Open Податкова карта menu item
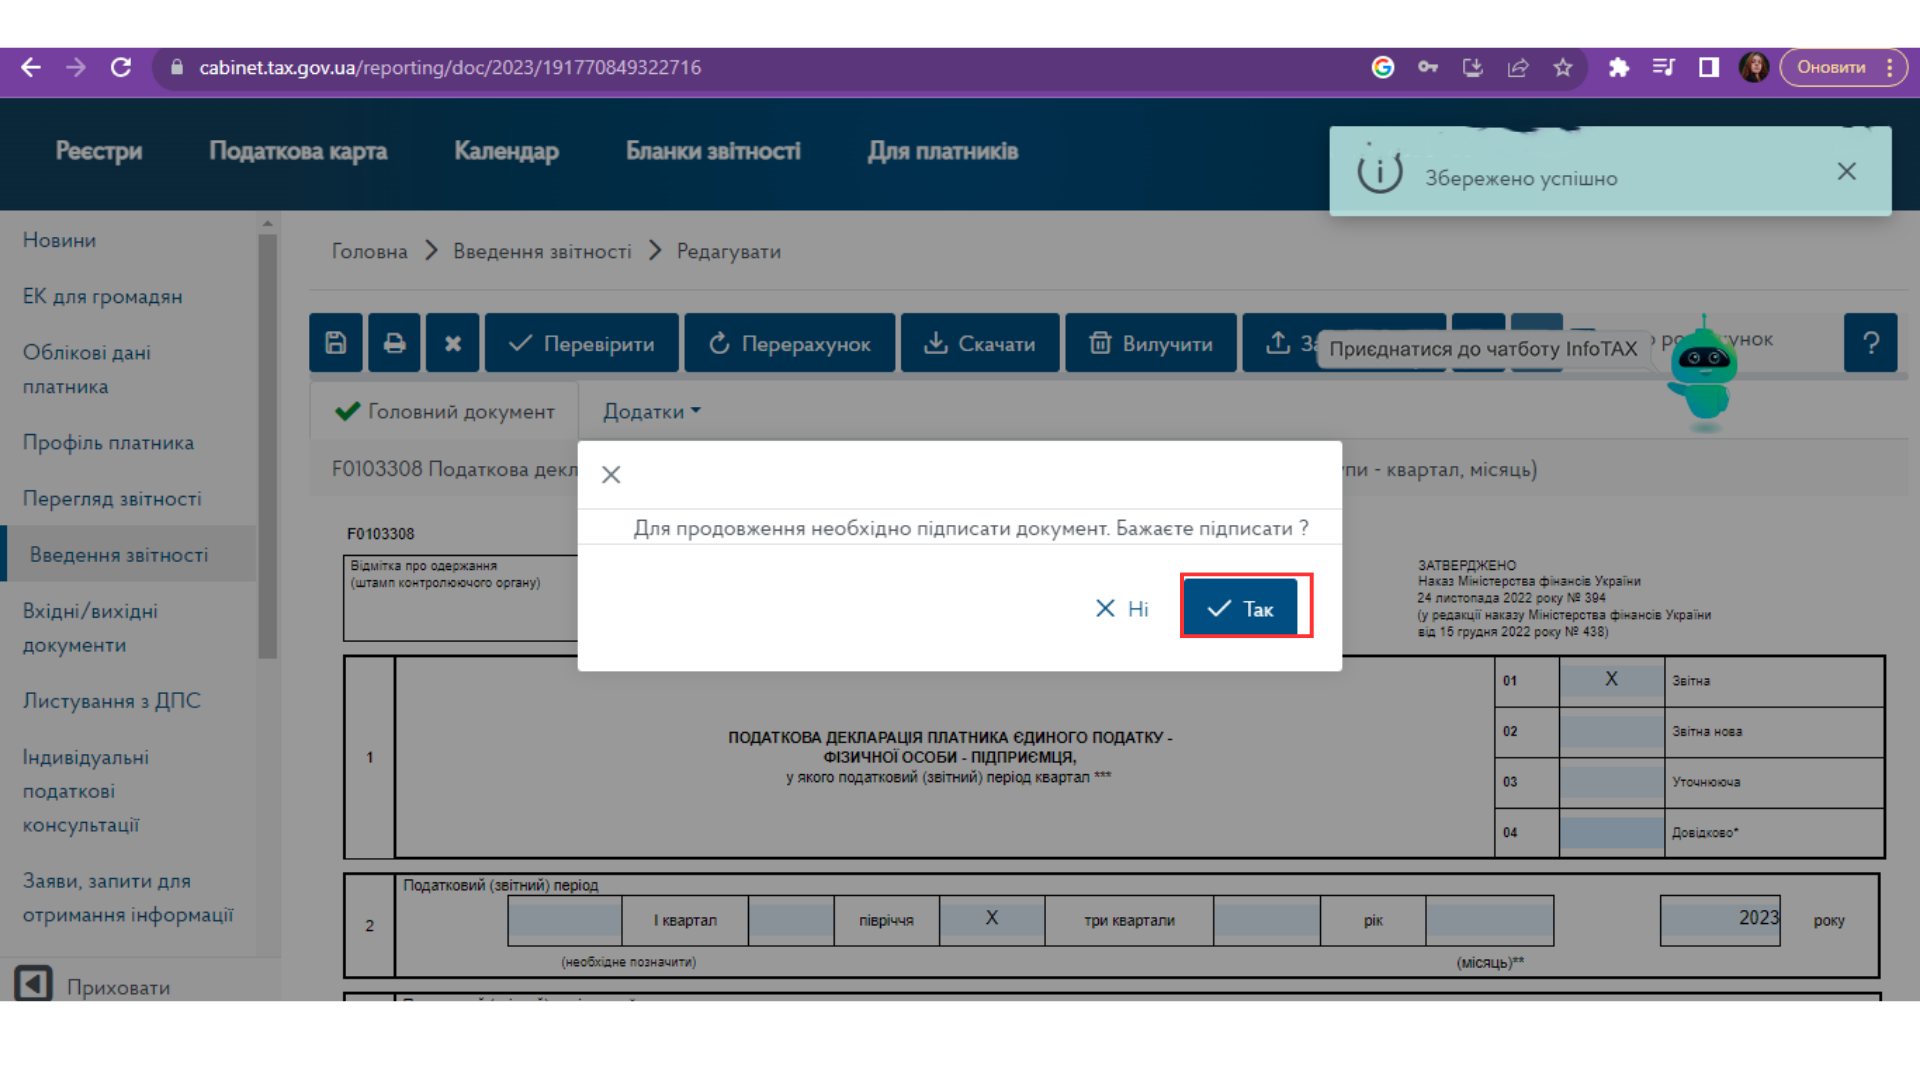The height and width of the screenshot is (1080, 1920). coord(298,151)
